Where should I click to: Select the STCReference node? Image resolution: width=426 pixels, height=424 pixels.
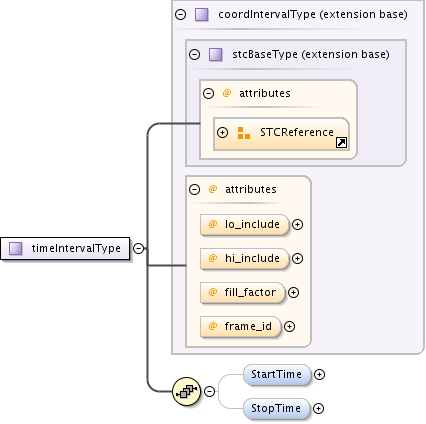(281, 134)
